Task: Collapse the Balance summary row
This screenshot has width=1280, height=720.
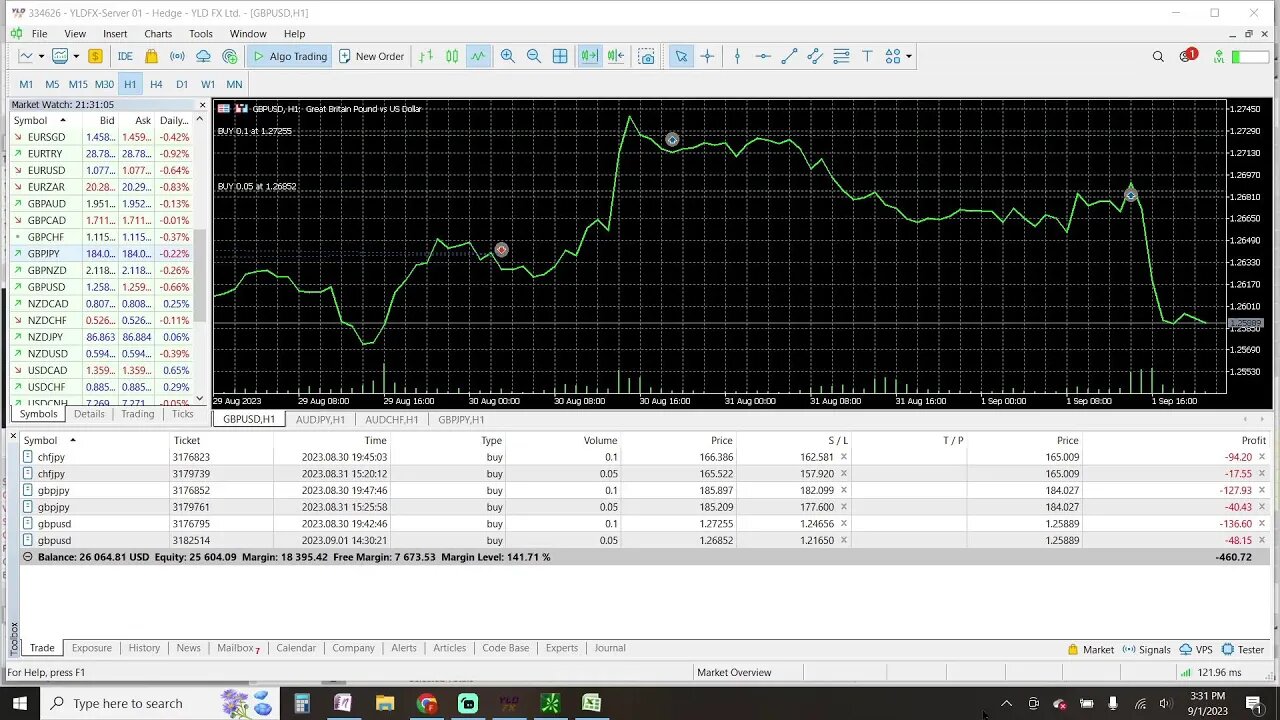Action: [27, 557]
